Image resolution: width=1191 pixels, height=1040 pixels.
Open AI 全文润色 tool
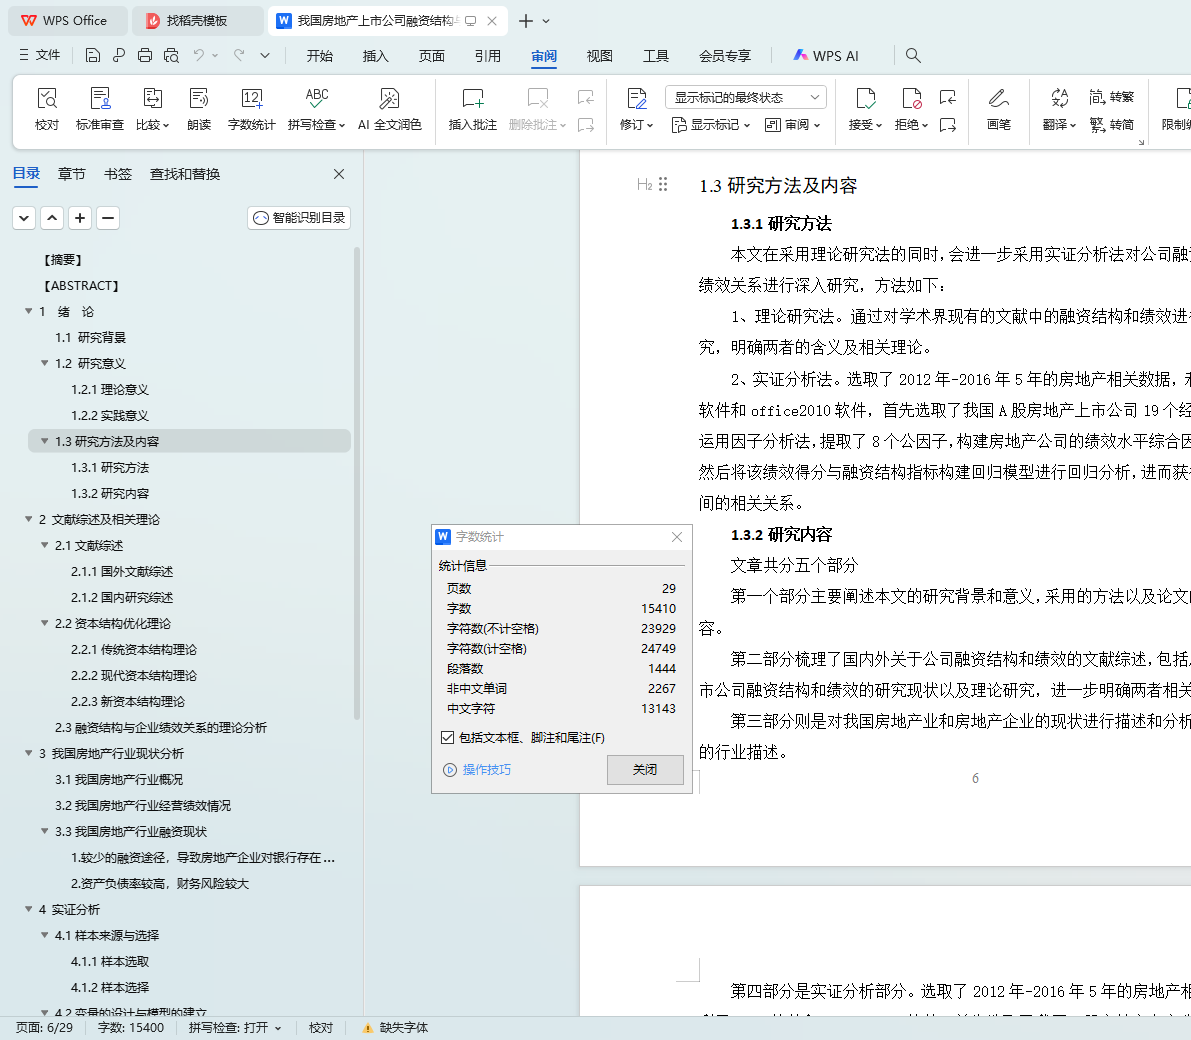390,109
